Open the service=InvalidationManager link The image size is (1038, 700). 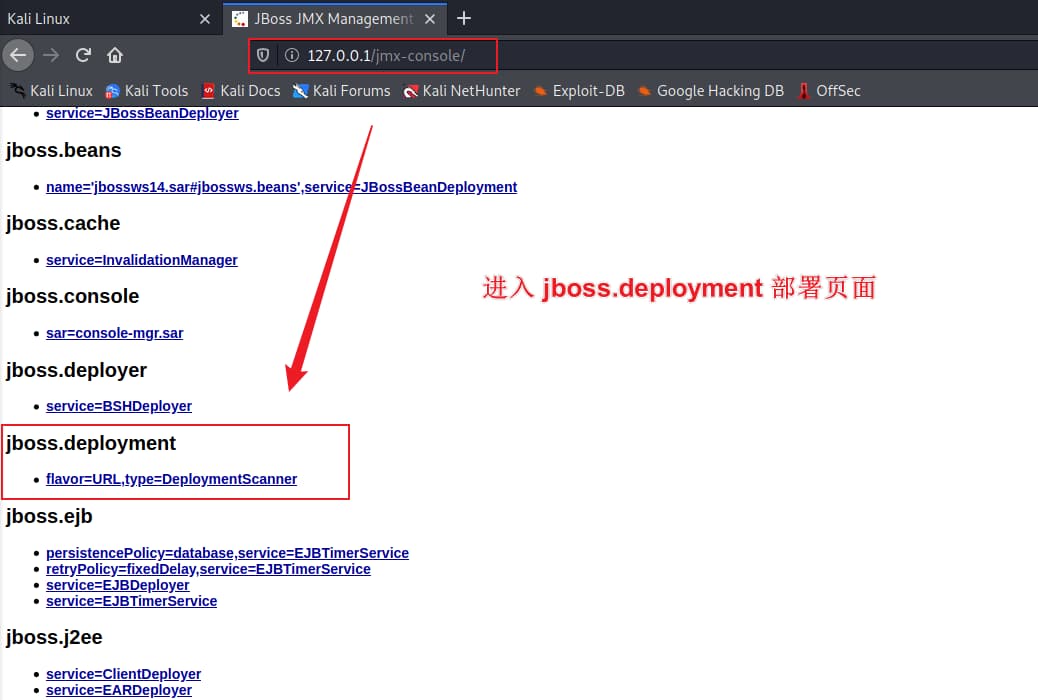coord(142,260)
